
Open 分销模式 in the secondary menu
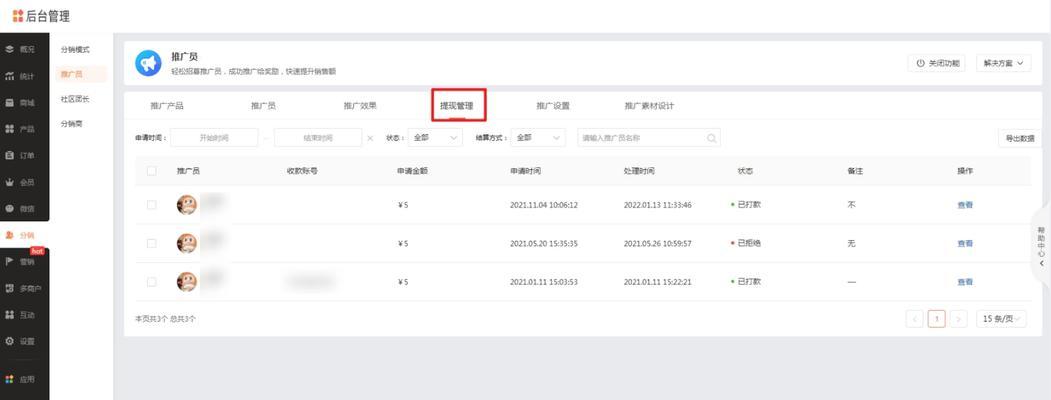(75, 50)
